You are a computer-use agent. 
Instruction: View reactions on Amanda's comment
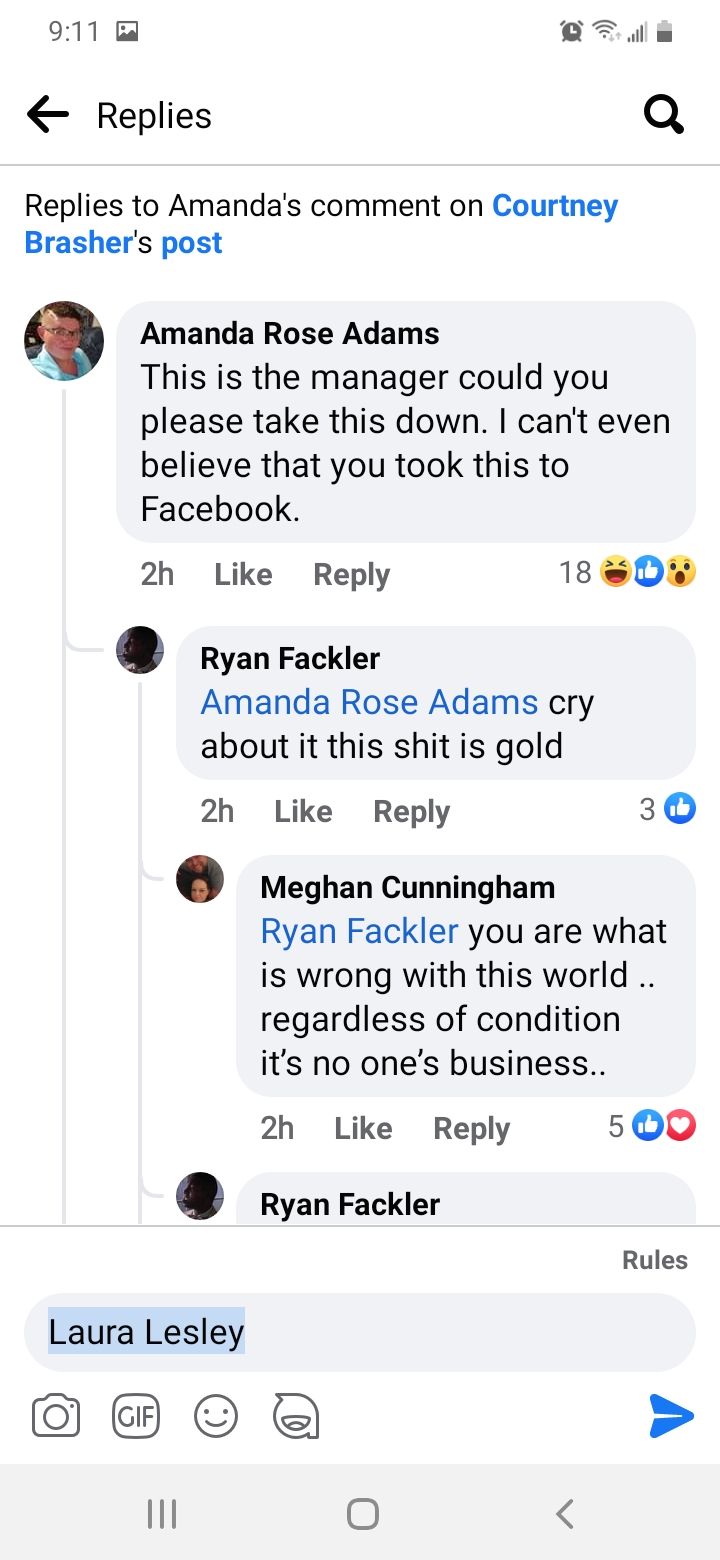pos(628,573)
